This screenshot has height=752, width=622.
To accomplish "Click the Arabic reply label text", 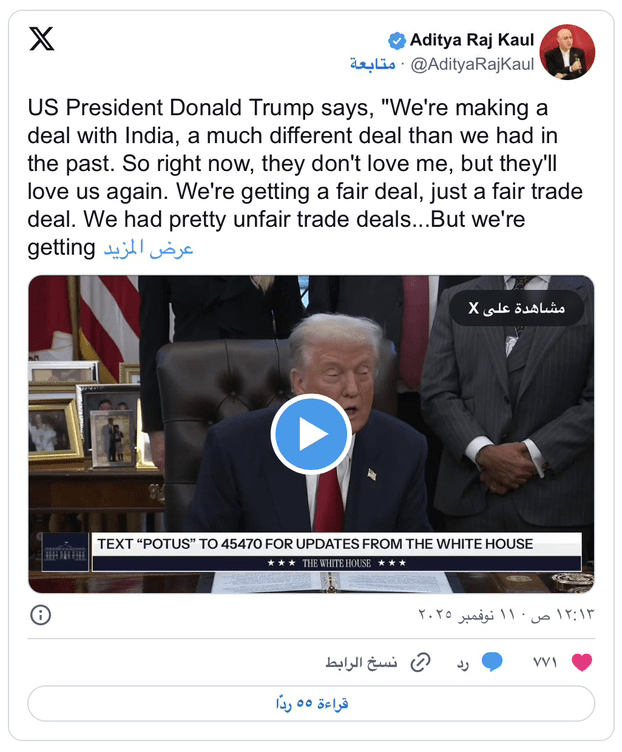I will pos(463,663).
